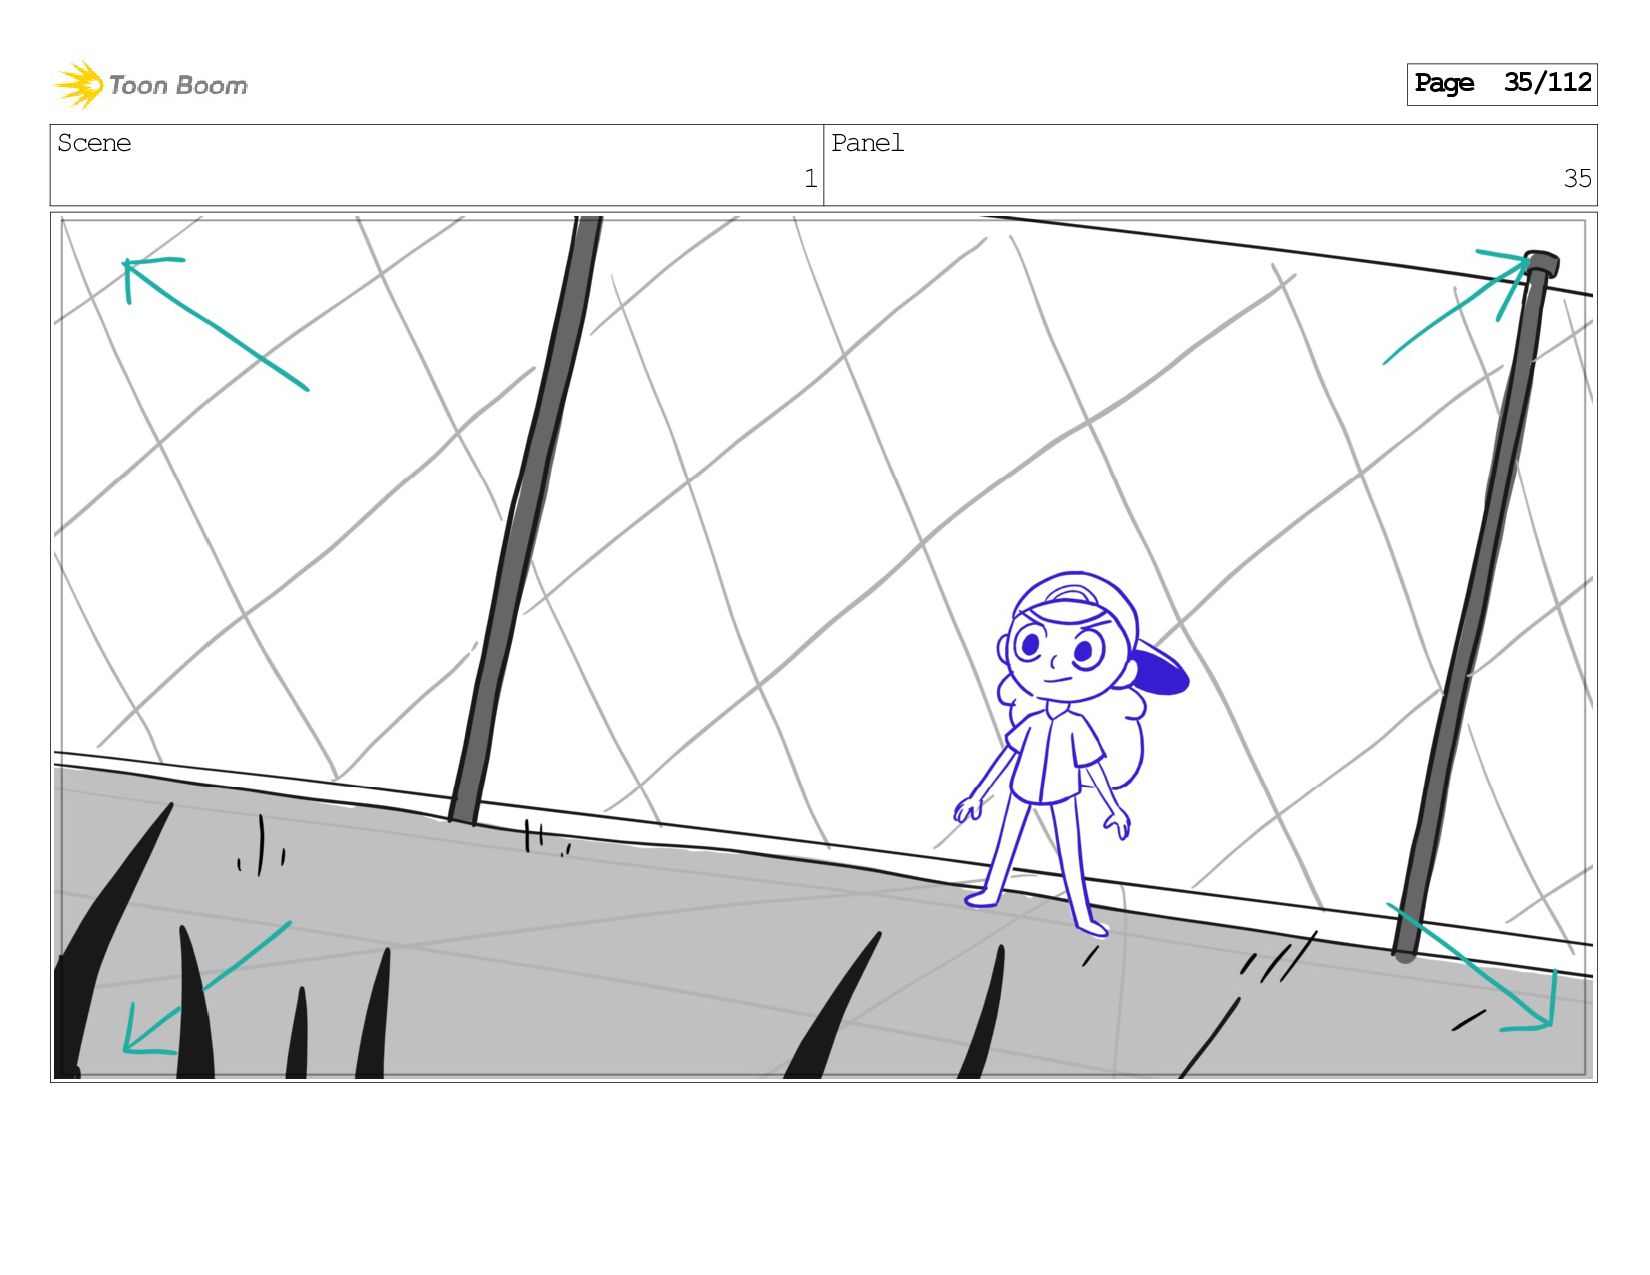Click the scene number 1
Viewport: 1650px width, 1275px height.
coord(810,179)
